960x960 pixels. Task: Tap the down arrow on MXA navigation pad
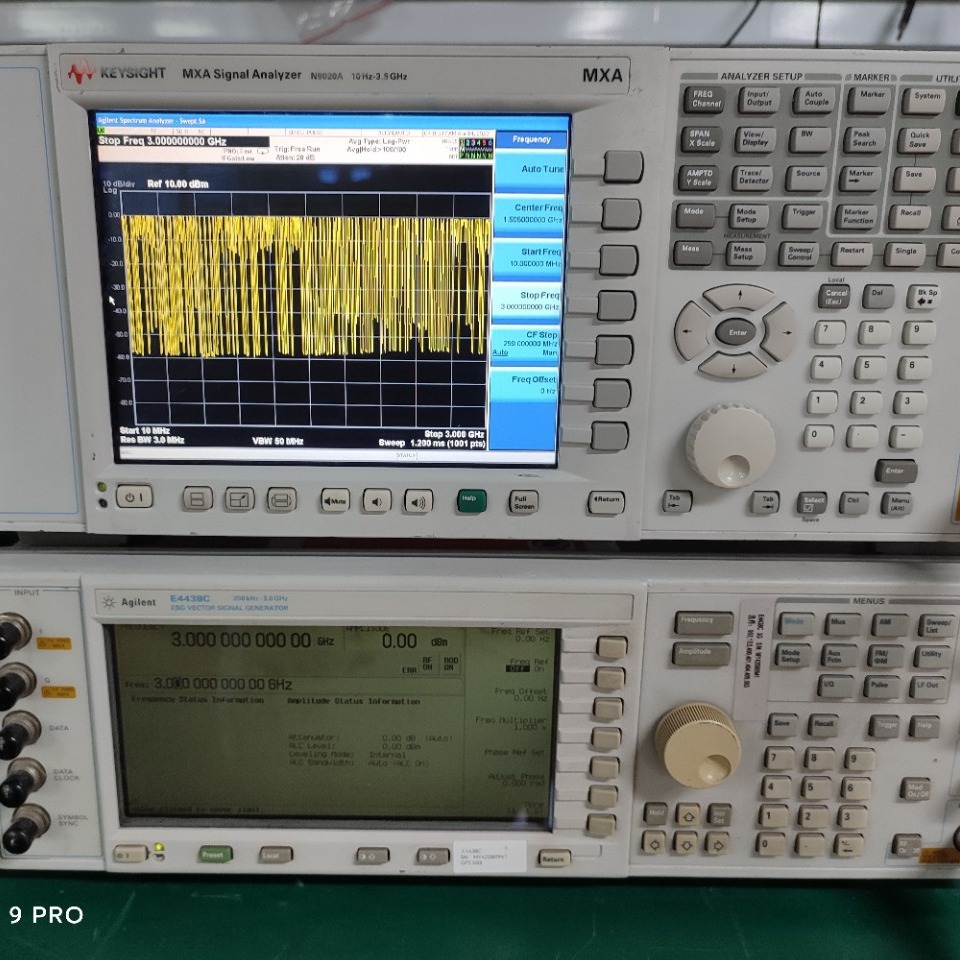tap(733, 366)
